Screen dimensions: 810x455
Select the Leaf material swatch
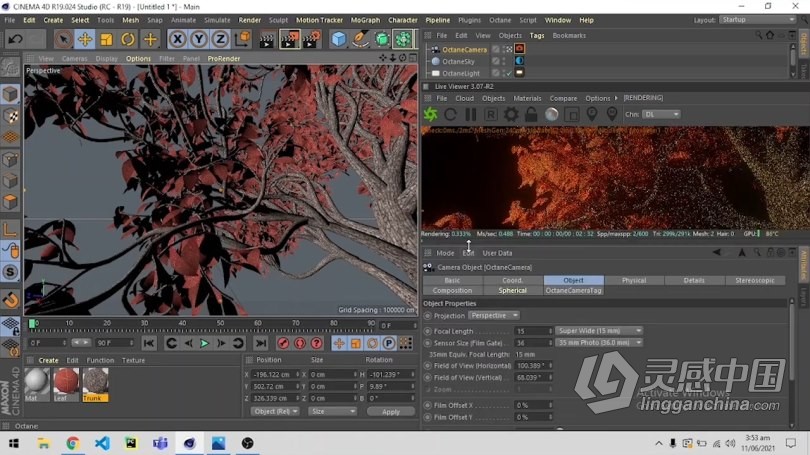point(66,384)
